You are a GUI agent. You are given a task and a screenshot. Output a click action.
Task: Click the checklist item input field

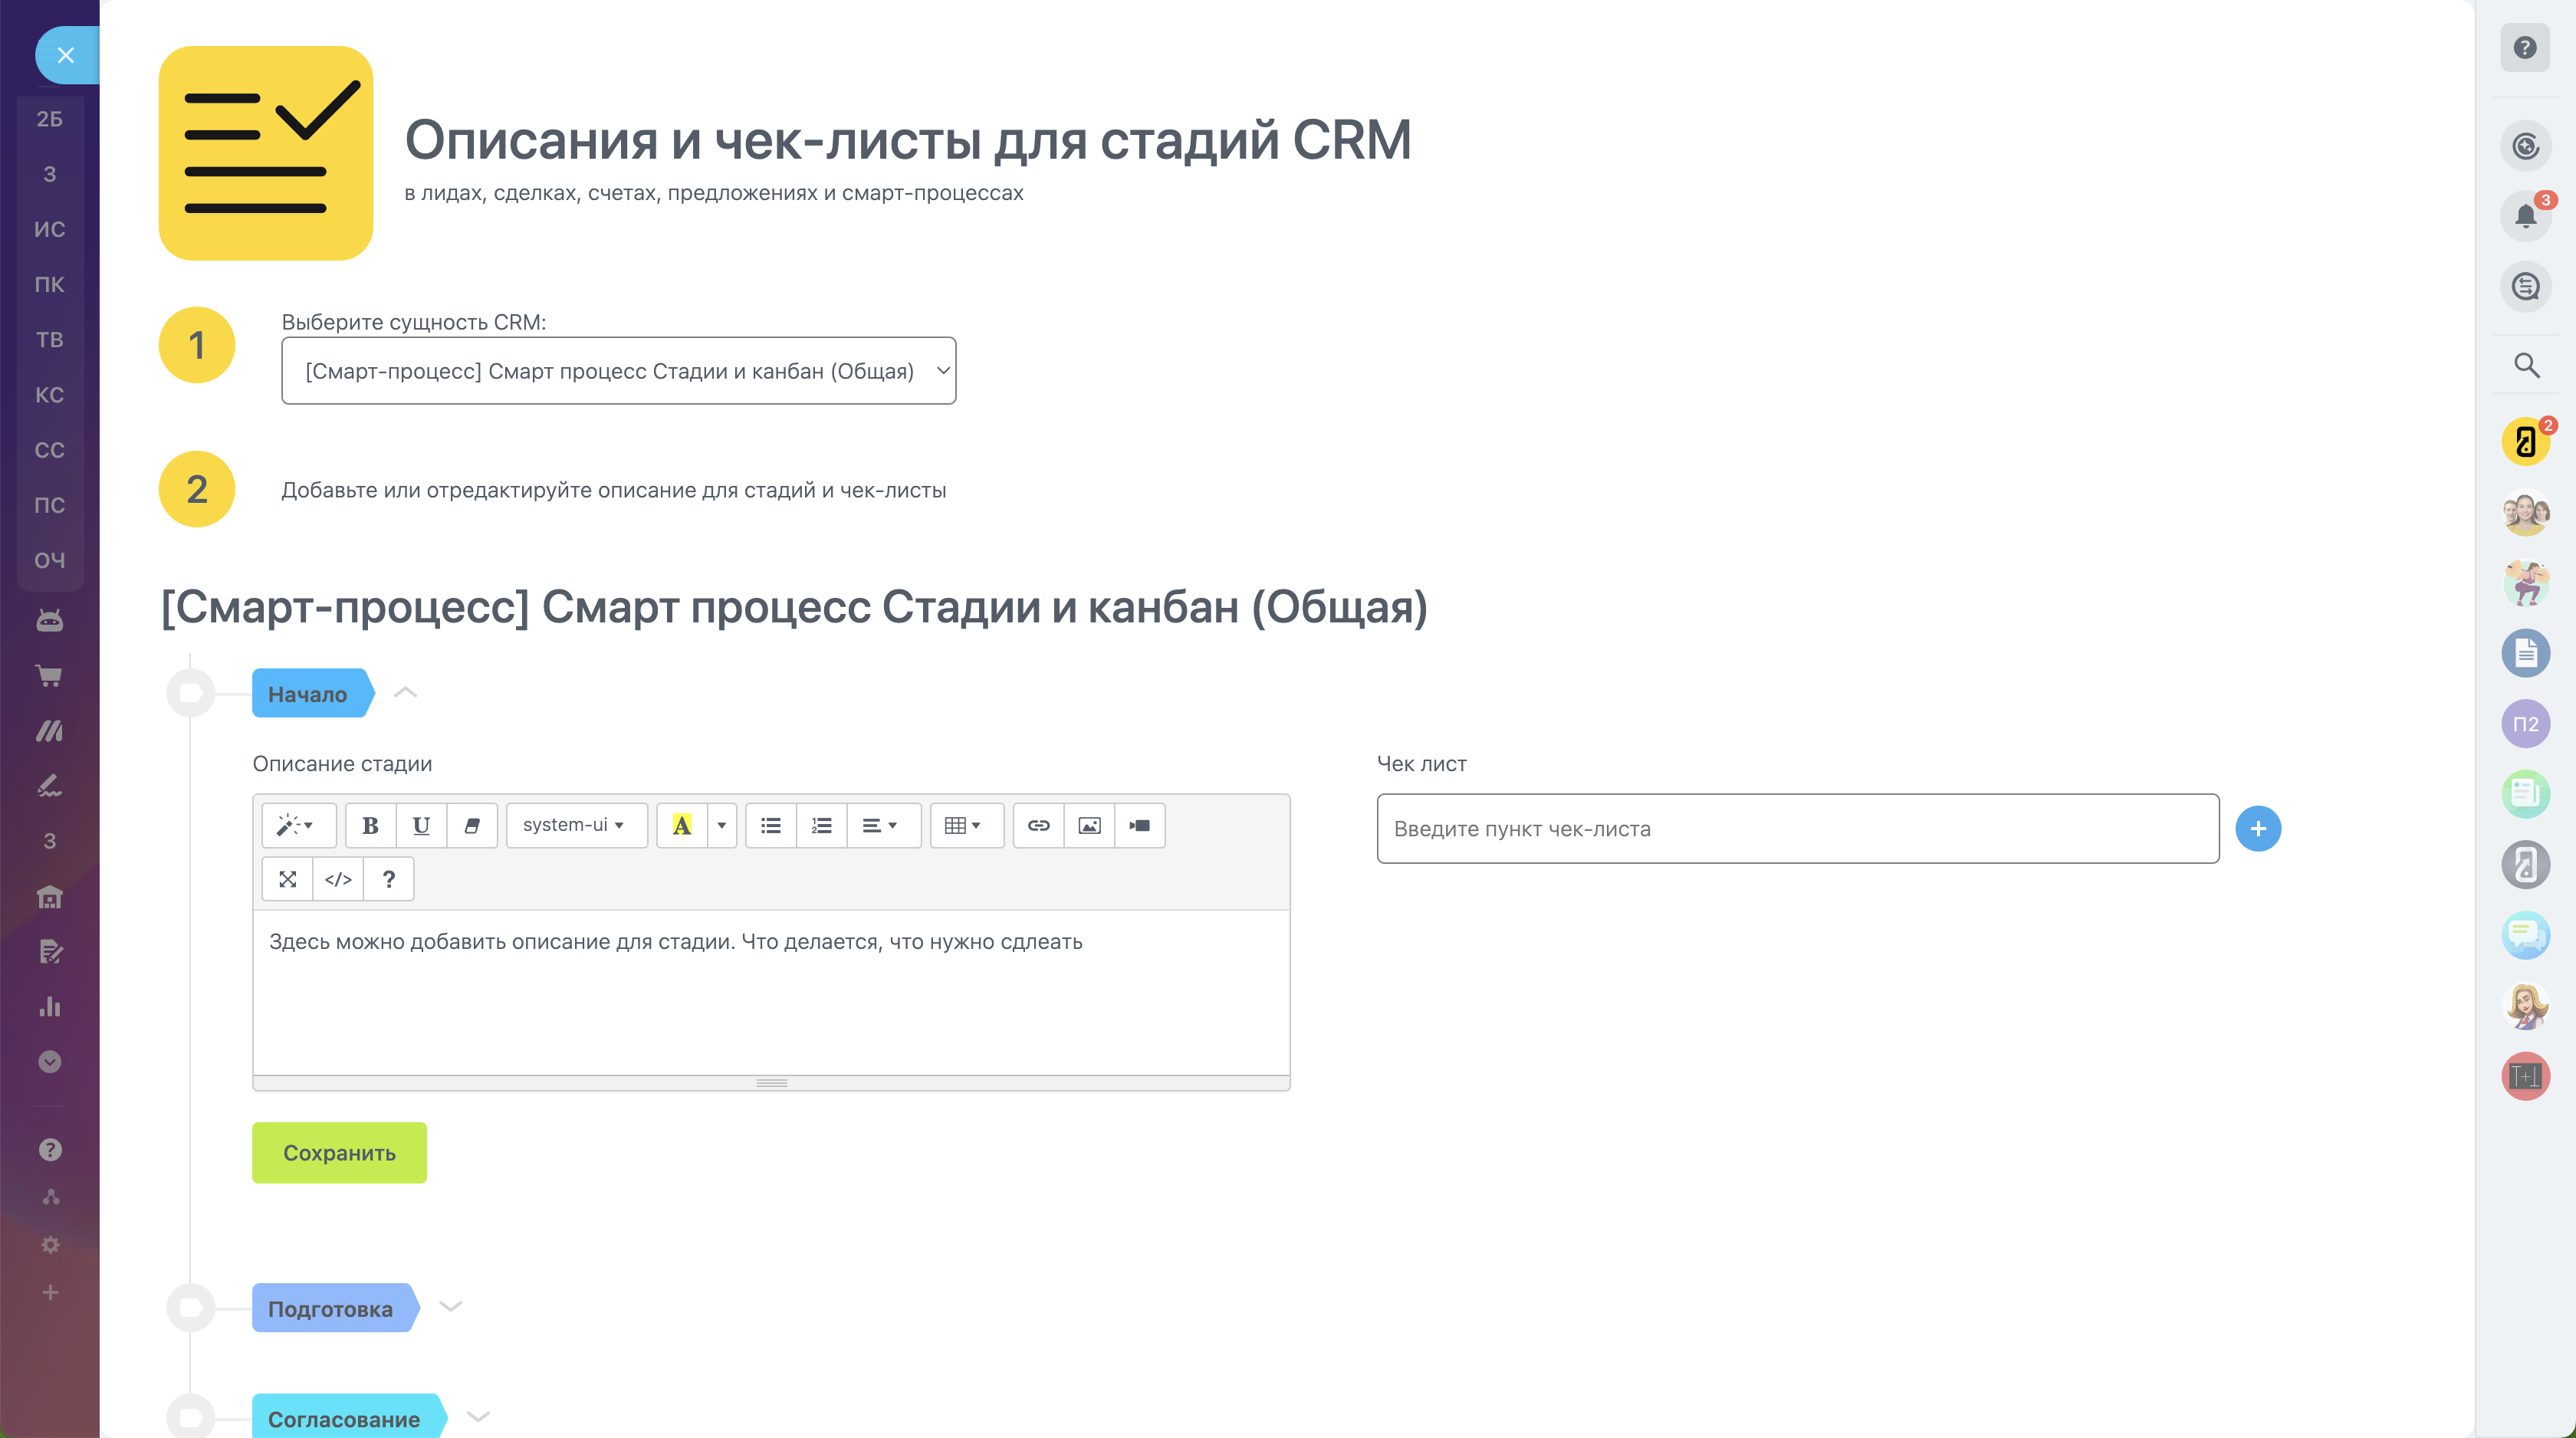click(x=1797, y=828)
